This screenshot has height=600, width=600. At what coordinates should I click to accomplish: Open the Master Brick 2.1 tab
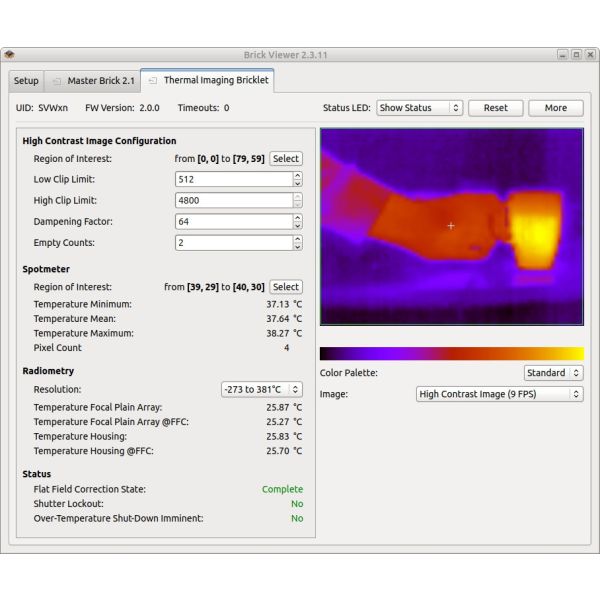(x=92, y=81)
